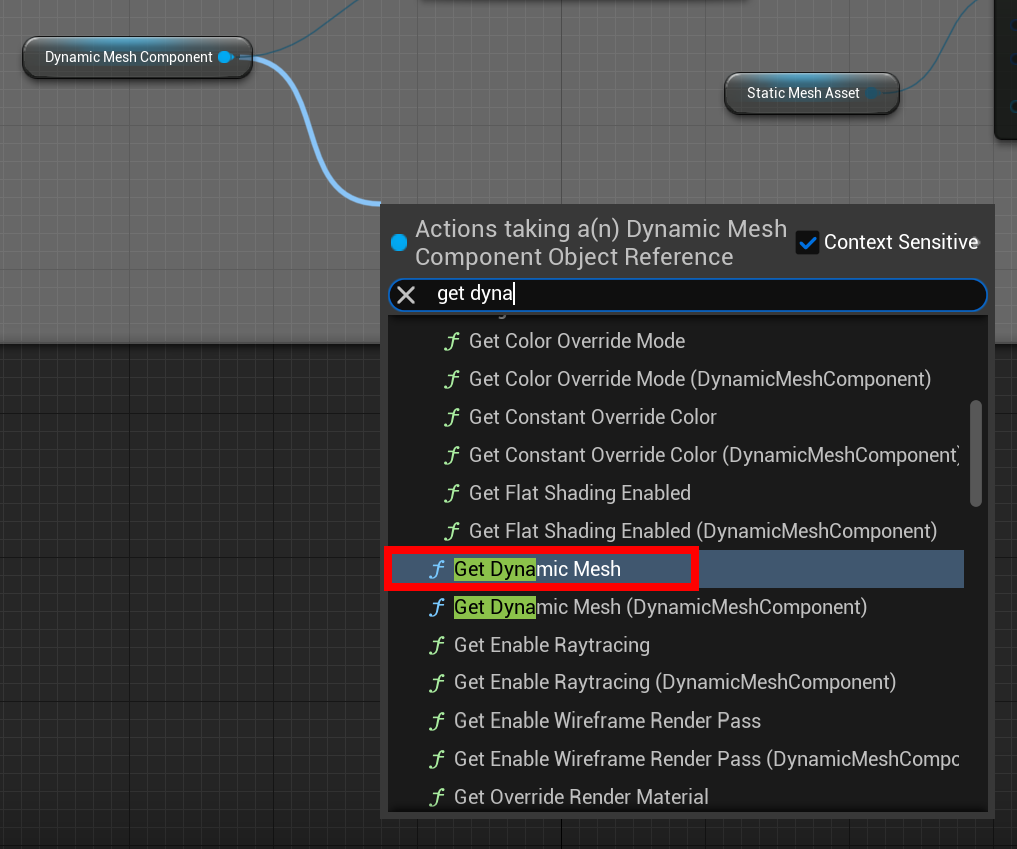Click function icon beside Get Flat Shading Enabled
Viewport: 1017px width, 849px height.
452,494
